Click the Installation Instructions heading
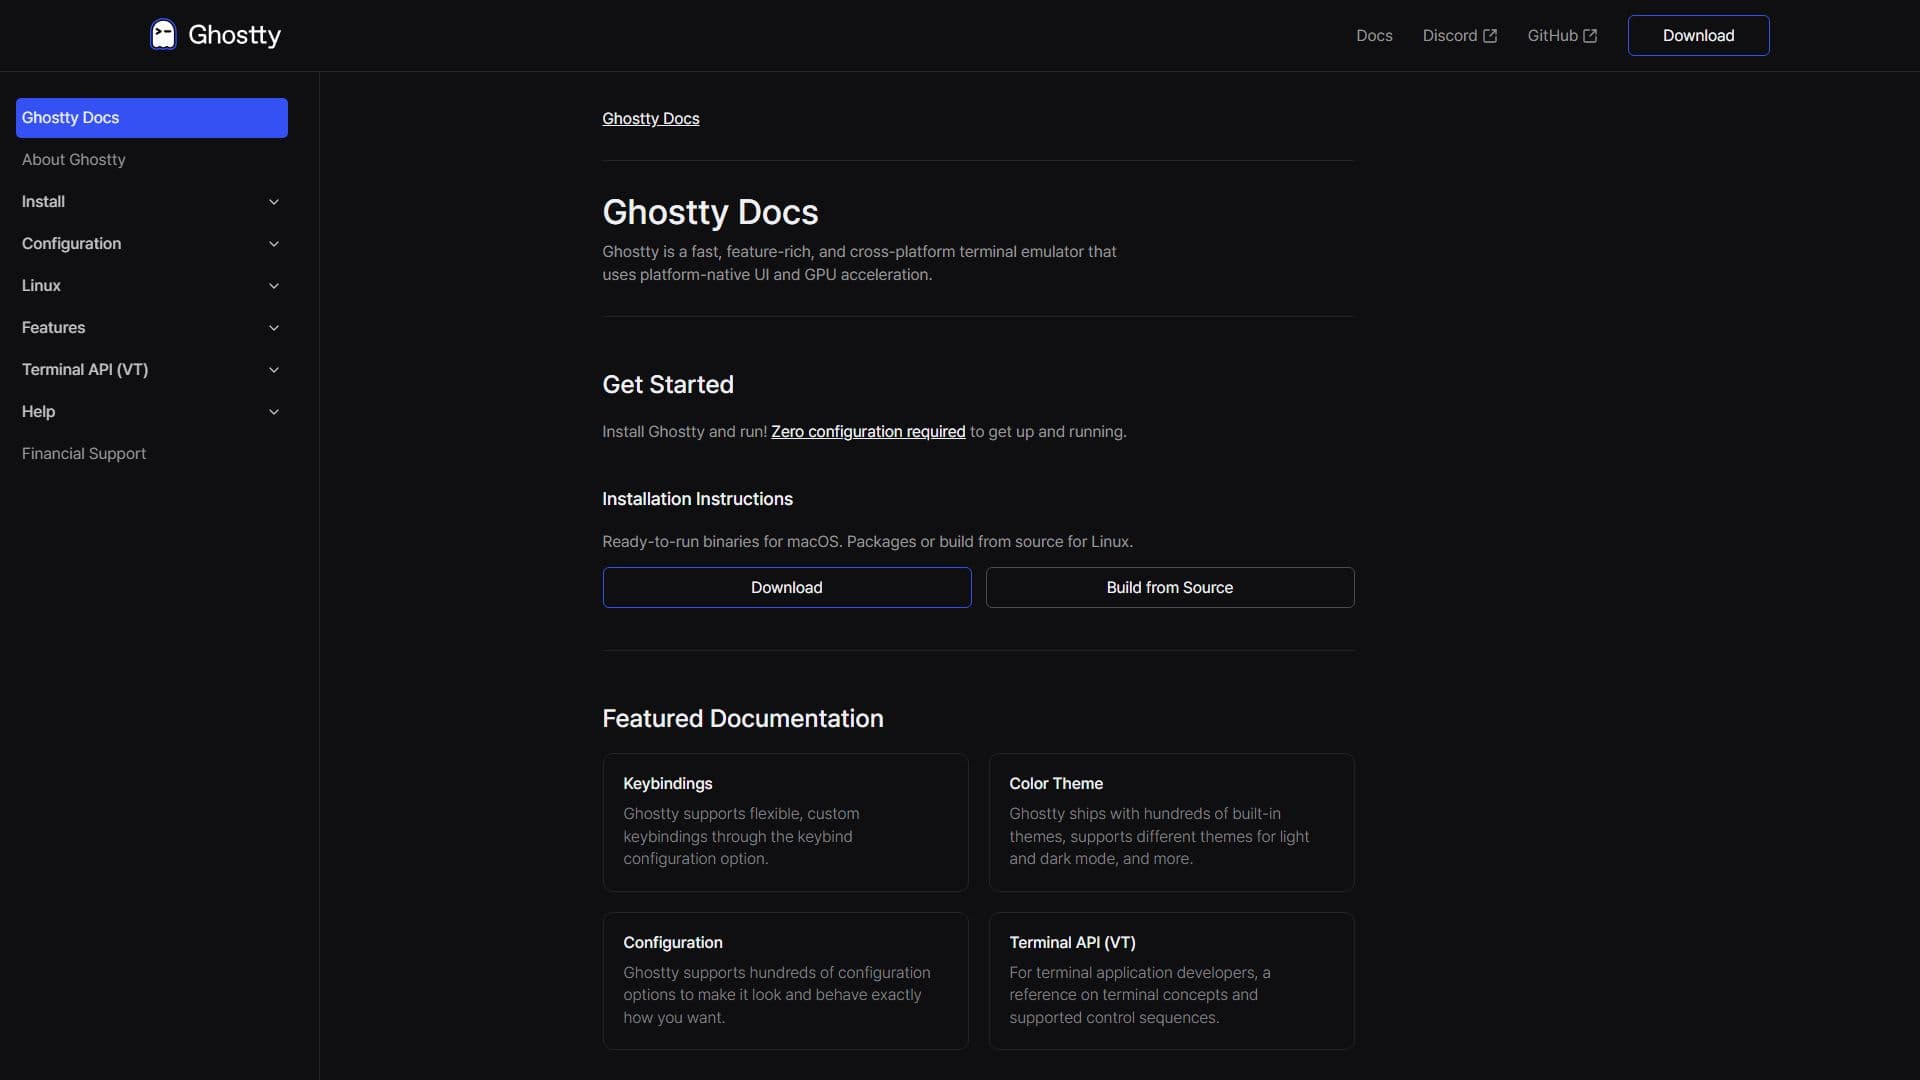1920x1080 pixels. click(x=697, y=499)
